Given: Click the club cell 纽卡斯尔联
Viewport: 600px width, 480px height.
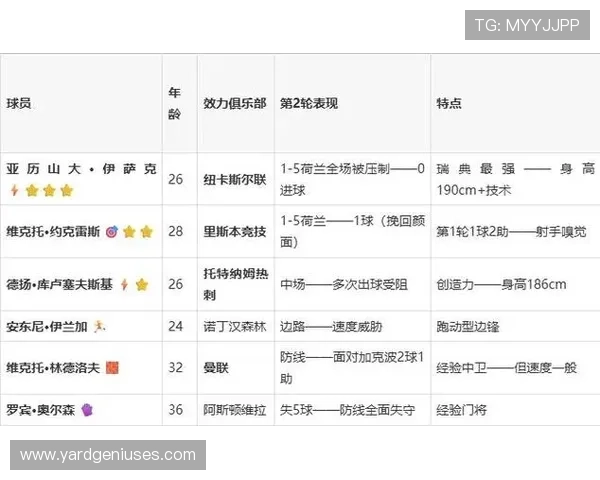Looking at the screenshot, I should click(x=235, y=180).
